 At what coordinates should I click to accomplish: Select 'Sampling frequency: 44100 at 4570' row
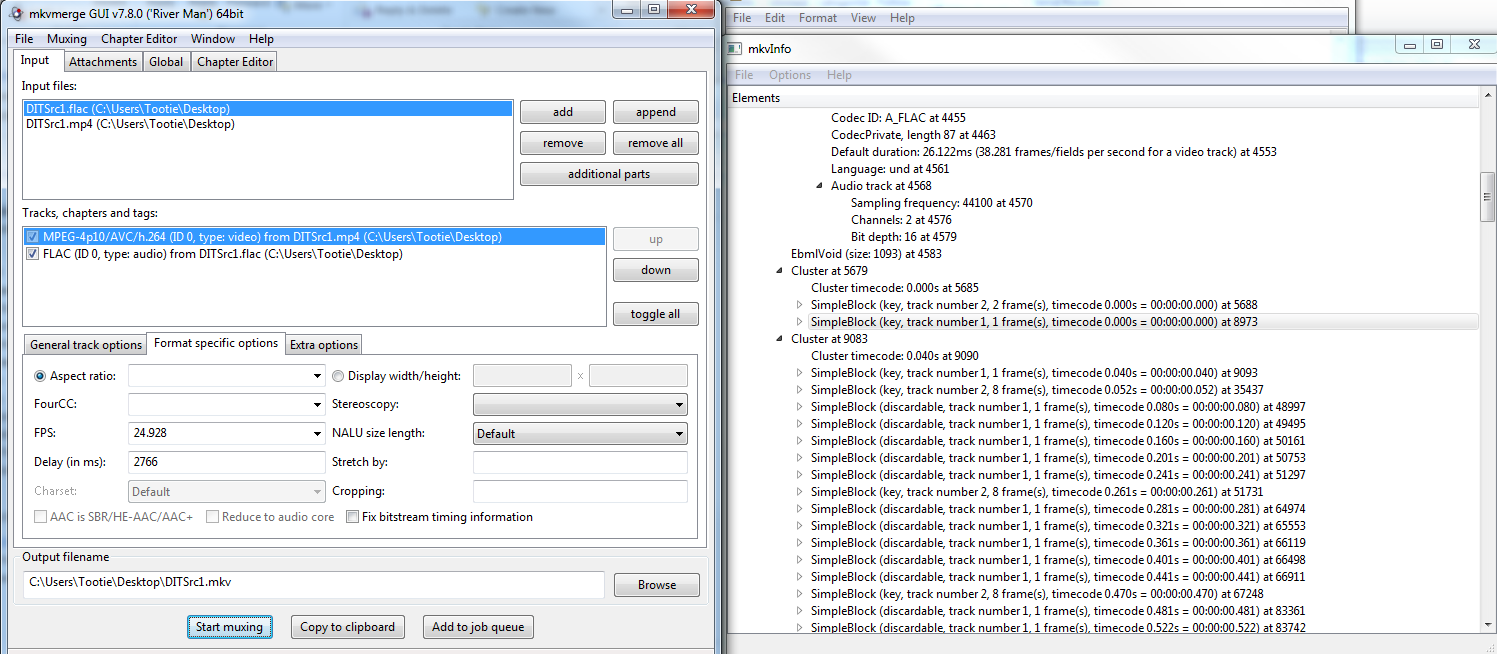click(x=941, y=203)
